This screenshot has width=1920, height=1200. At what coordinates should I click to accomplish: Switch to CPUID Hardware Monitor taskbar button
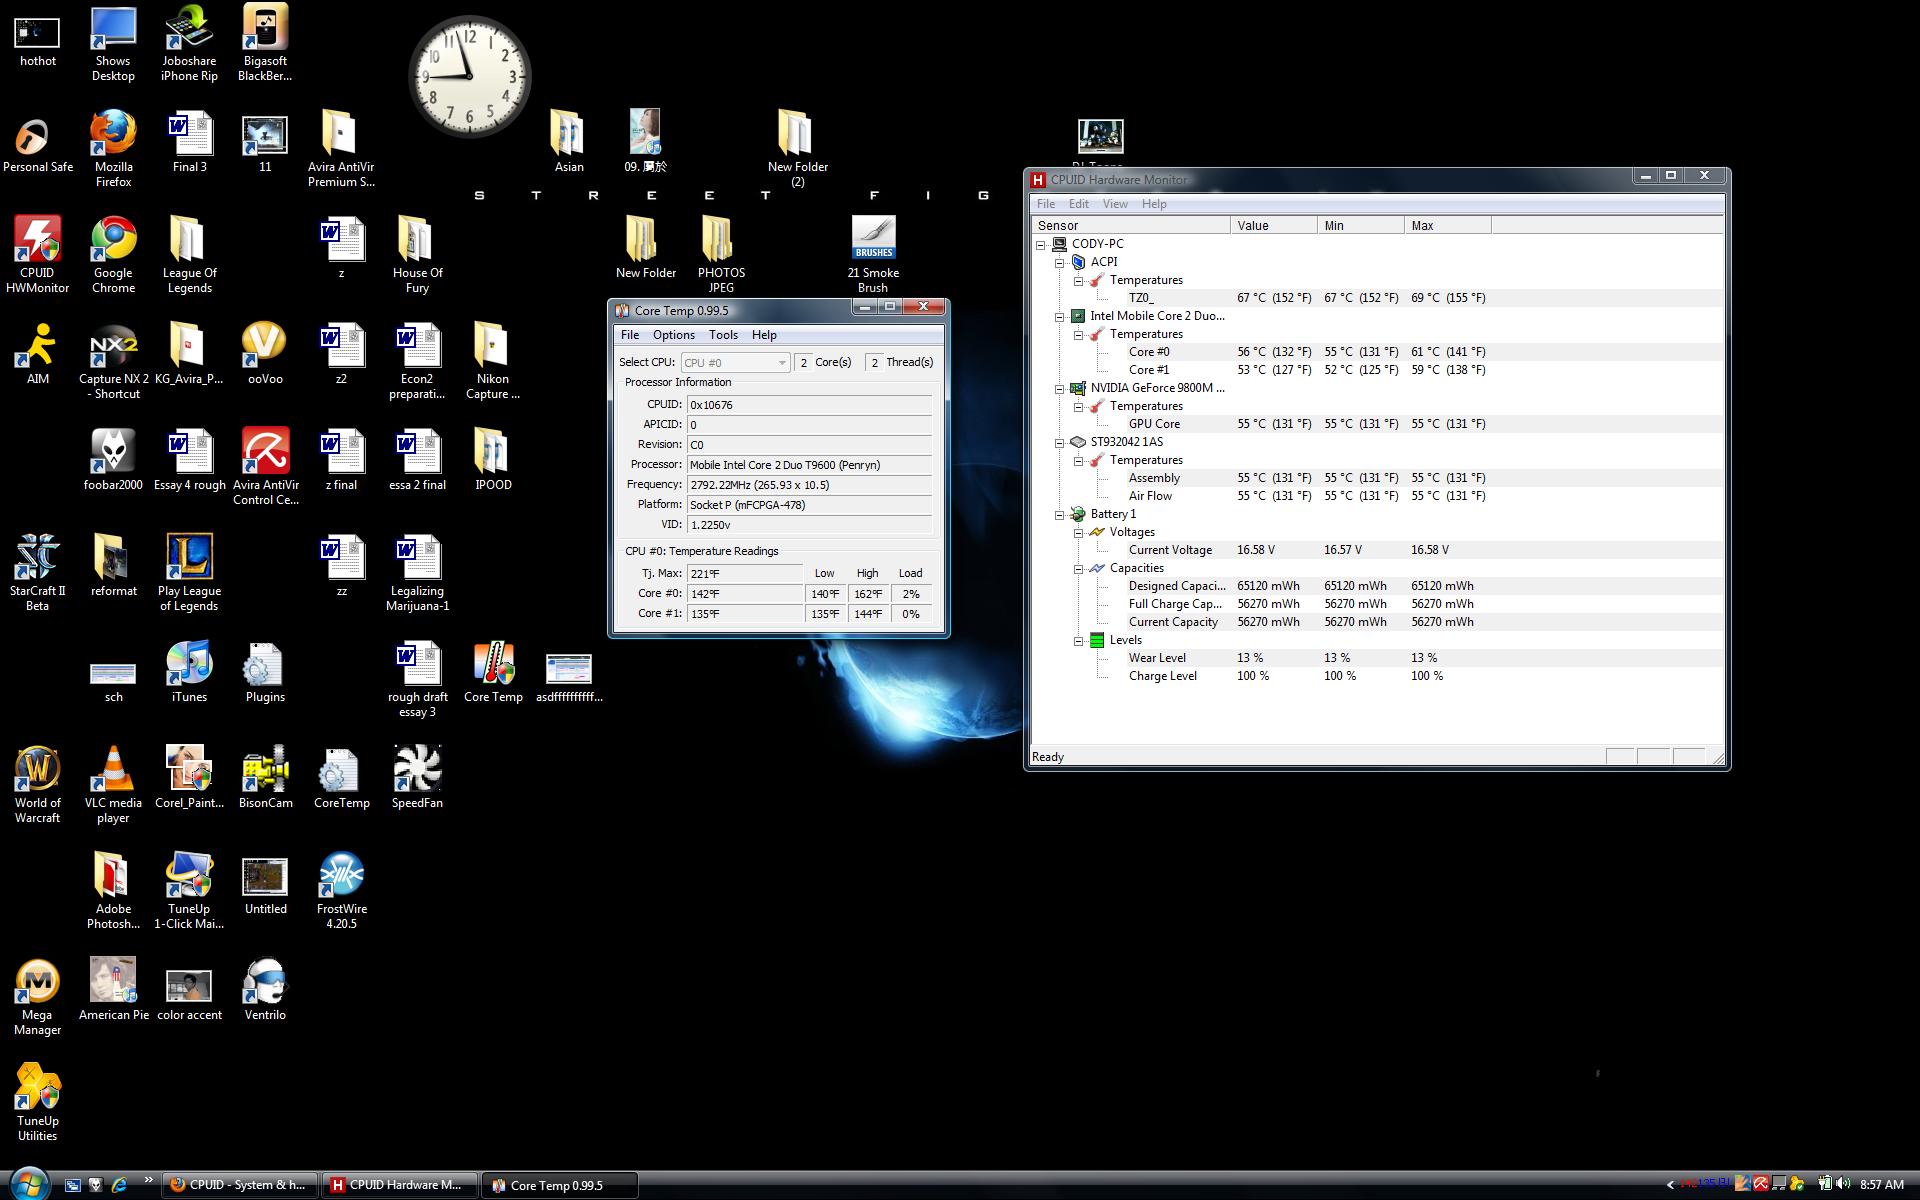coord(400,1185)
